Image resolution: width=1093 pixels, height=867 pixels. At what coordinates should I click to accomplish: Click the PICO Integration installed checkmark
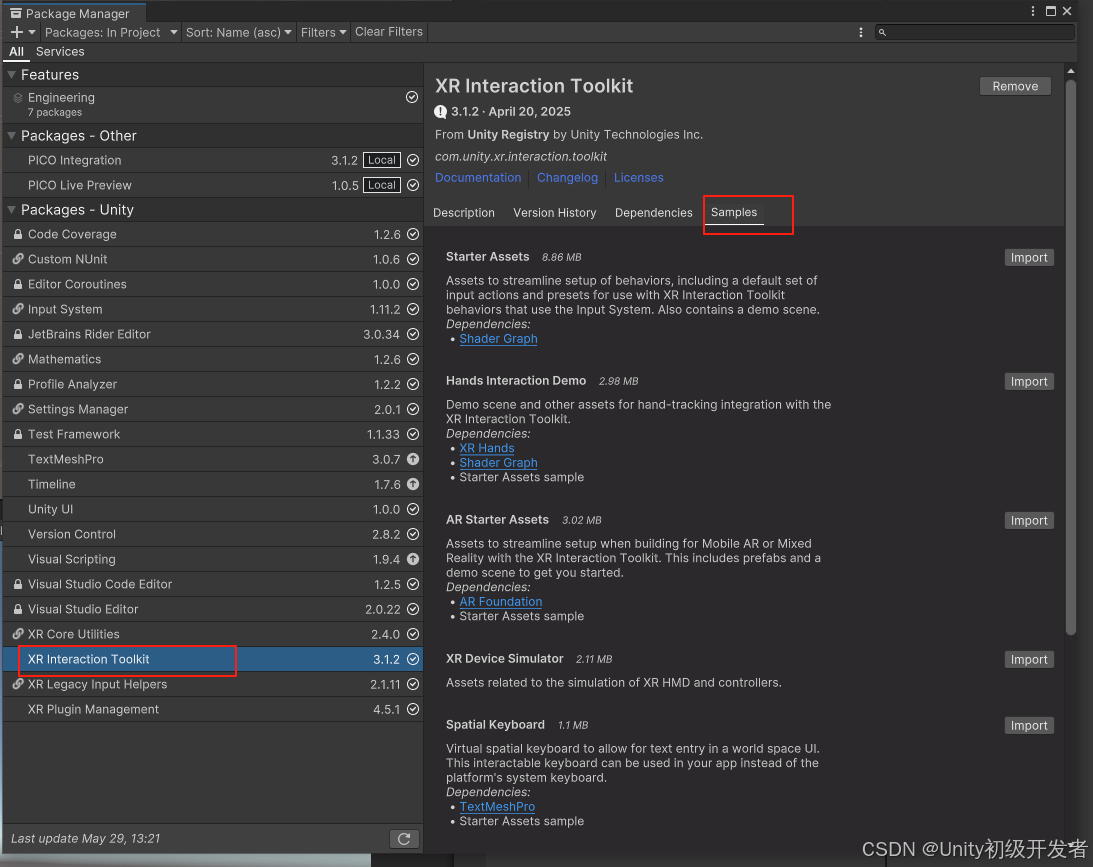coord(413,160)
